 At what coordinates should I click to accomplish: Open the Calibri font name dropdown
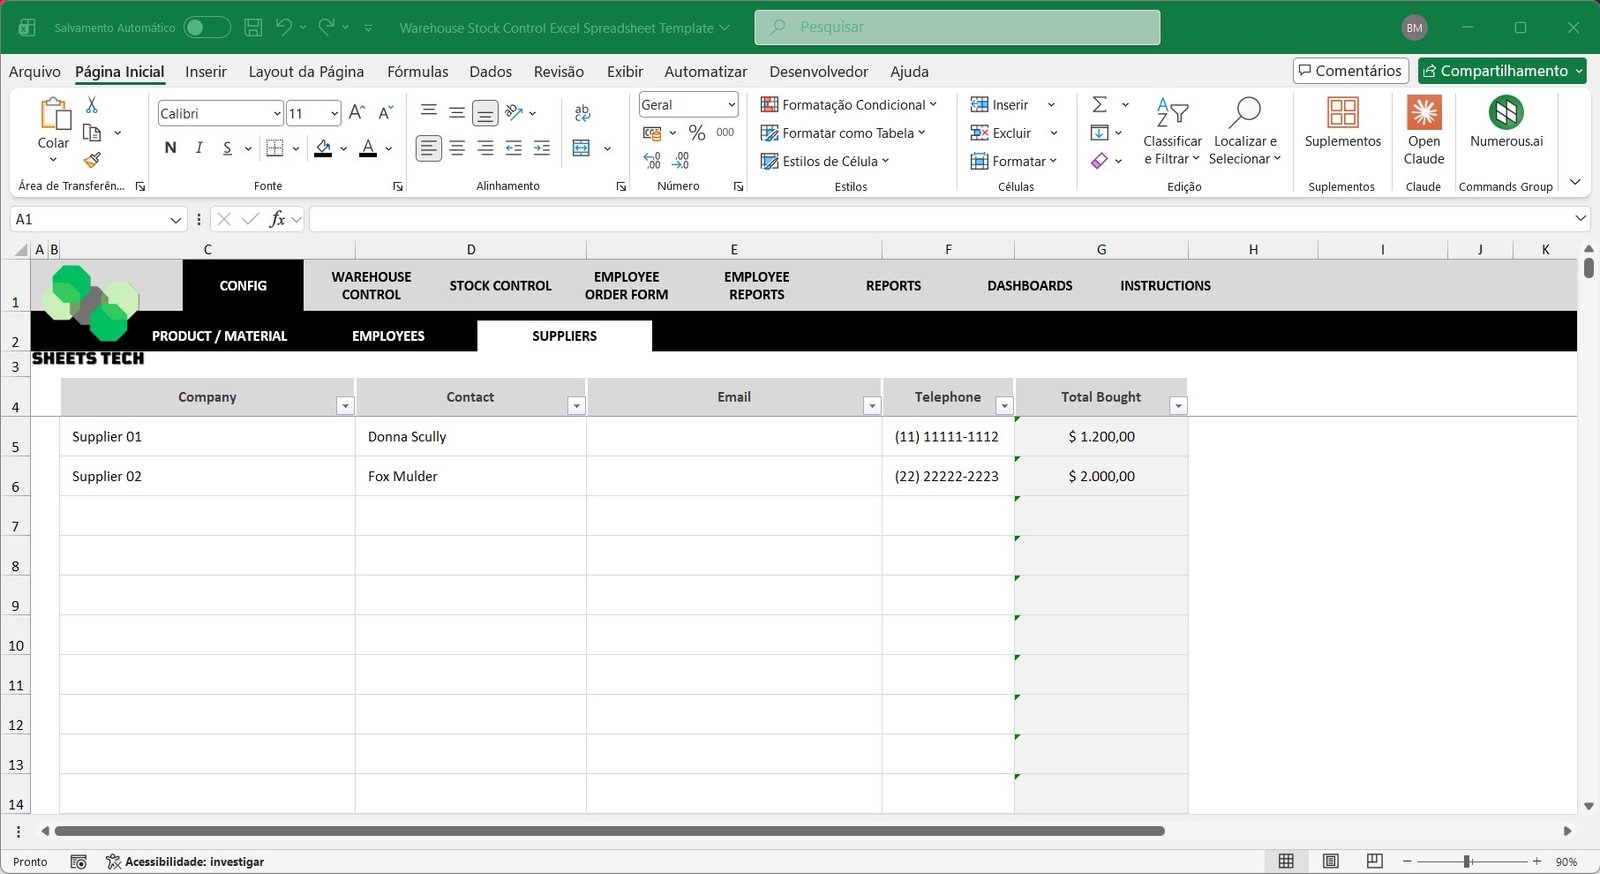pyautogui.click(x=277, y=114)
